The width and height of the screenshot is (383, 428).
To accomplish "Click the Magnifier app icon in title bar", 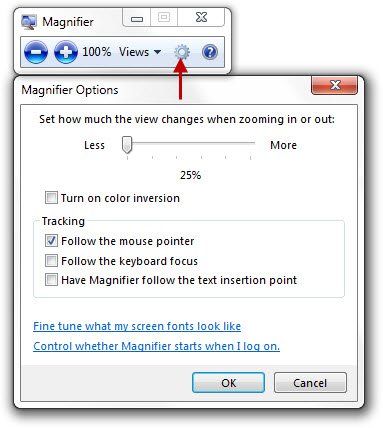I will 29,22.
